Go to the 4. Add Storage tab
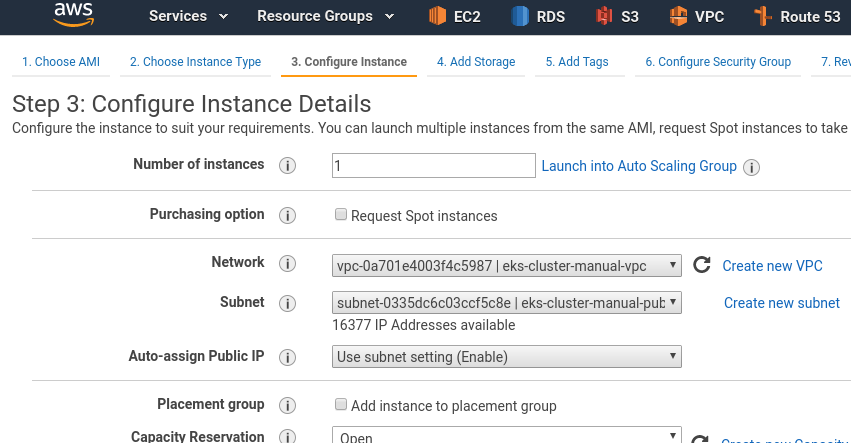 click(476, 62)
